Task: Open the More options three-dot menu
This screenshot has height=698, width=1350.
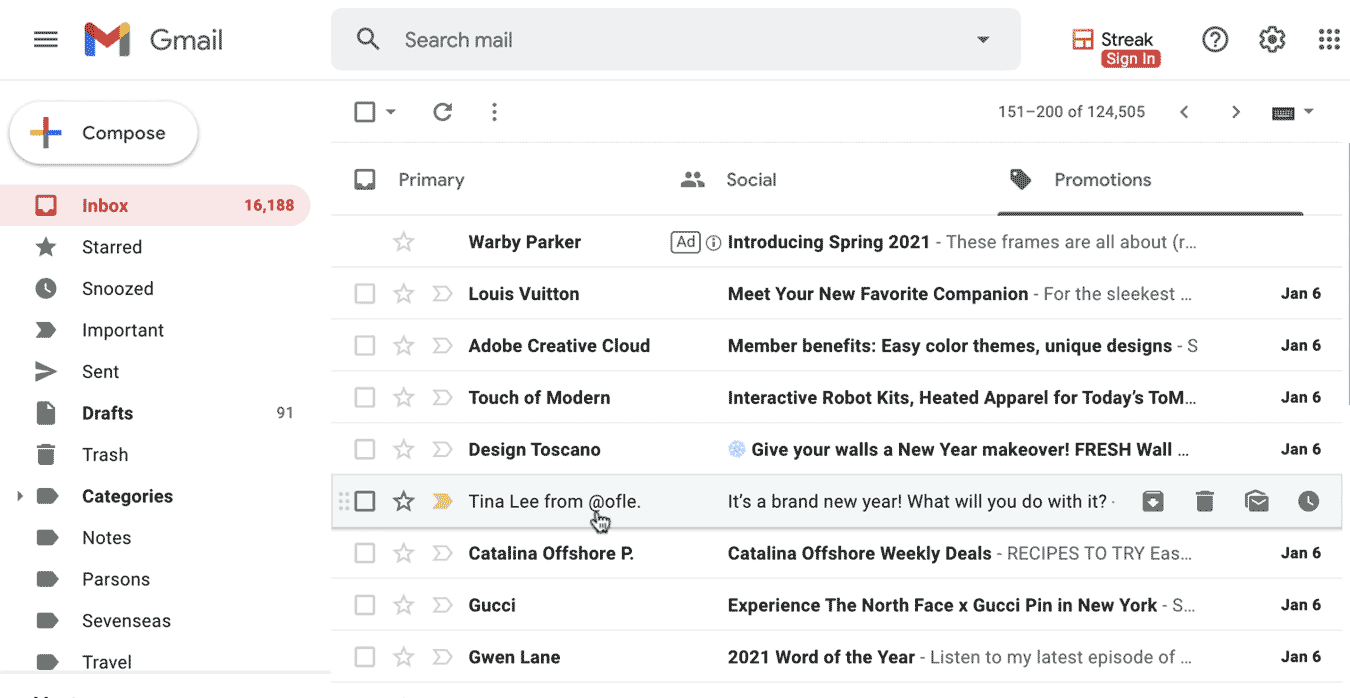Action: (x=494, y=112)
